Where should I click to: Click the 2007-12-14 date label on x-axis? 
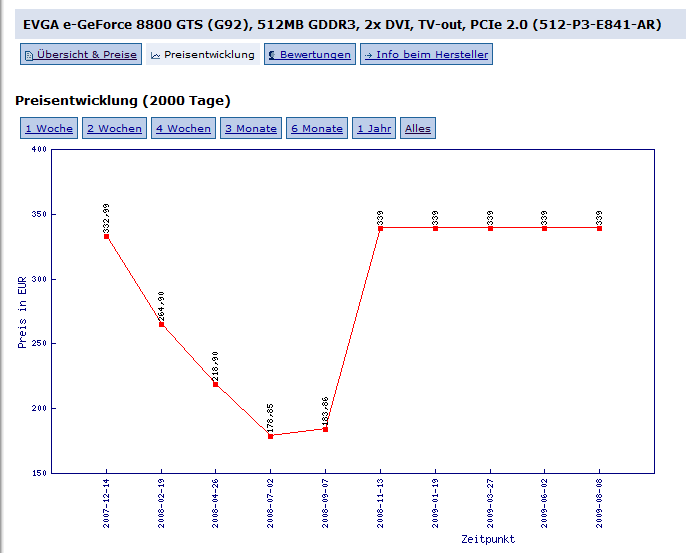pyautogui.click(x=106, y=503)
